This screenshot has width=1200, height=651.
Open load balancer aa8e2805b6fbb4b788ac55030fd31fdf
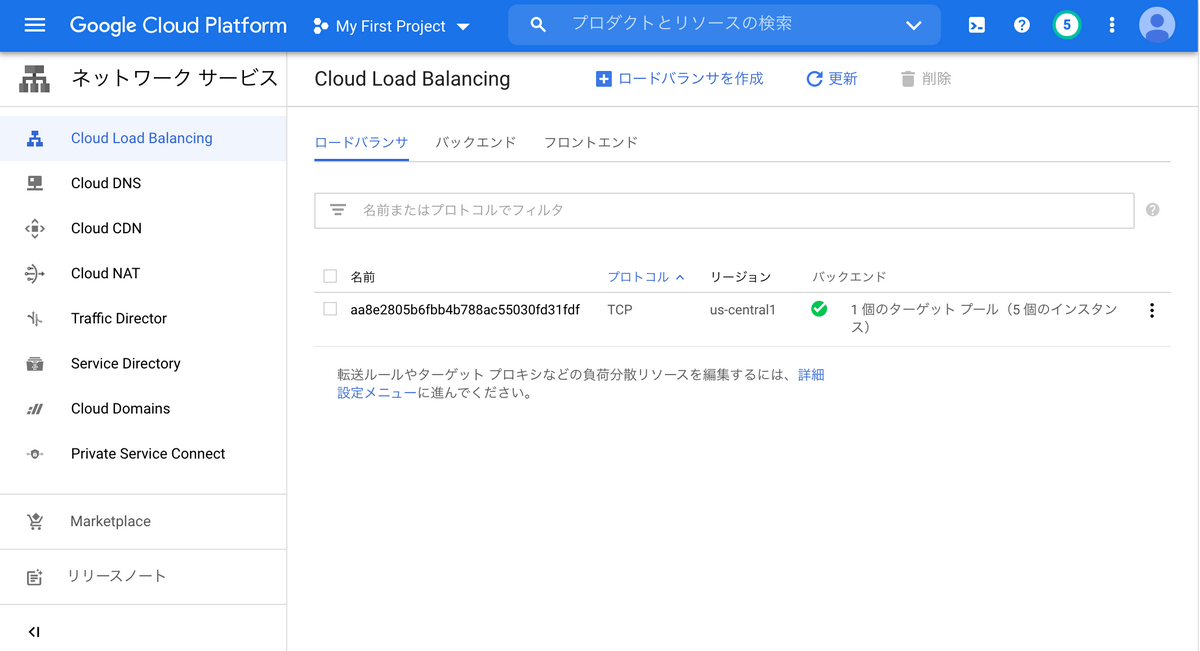click(x=465, y=310)
